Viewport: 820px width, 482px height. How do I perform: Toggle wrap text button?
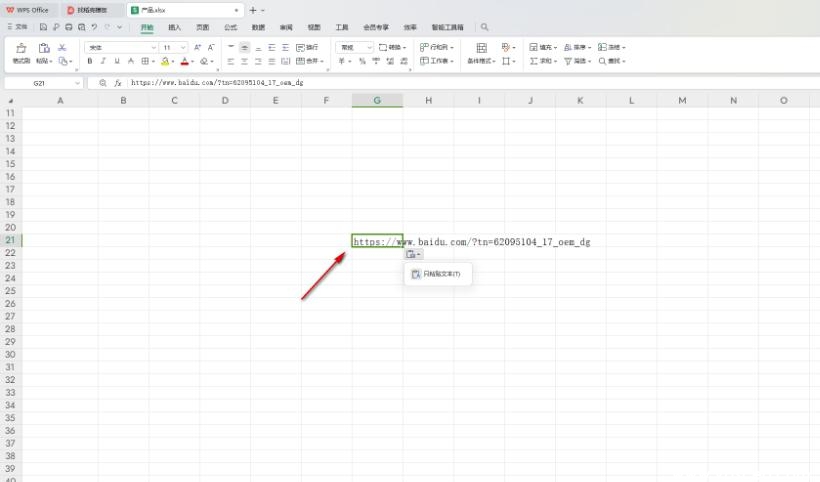coord(307,48)
